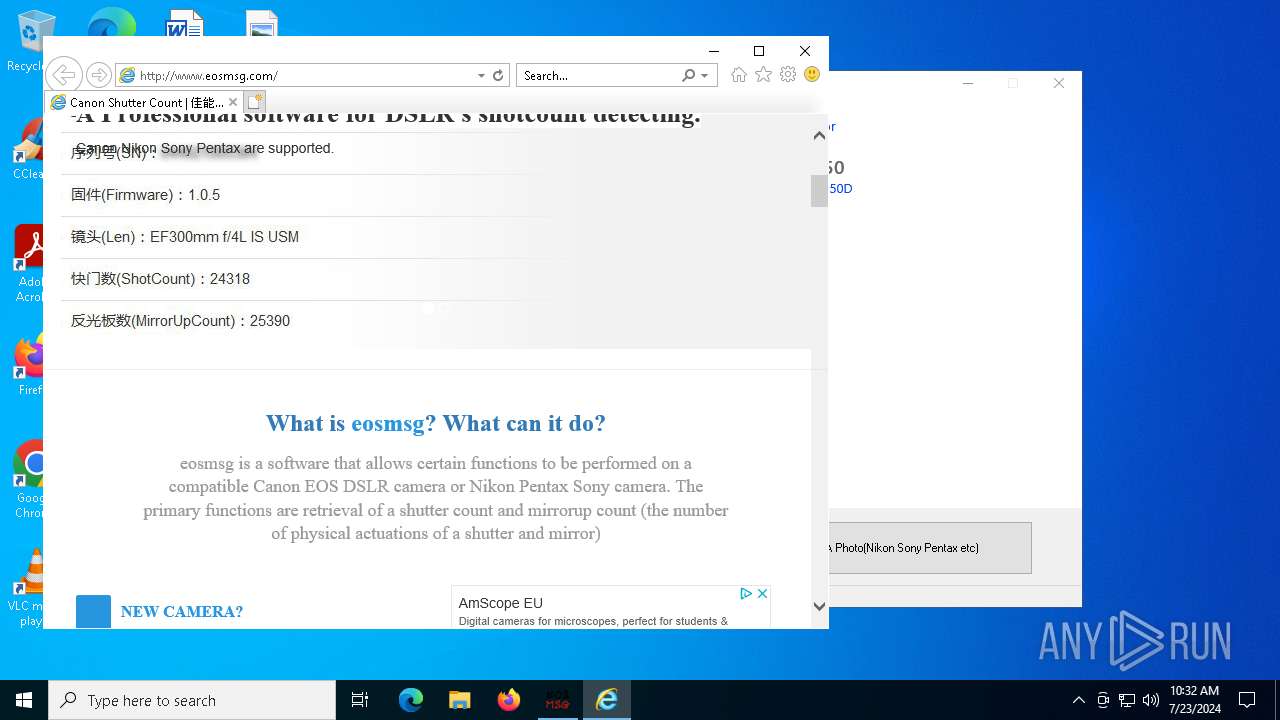
Task: Click the MirrorUpCount 25390 line
Action: (180, 321)
